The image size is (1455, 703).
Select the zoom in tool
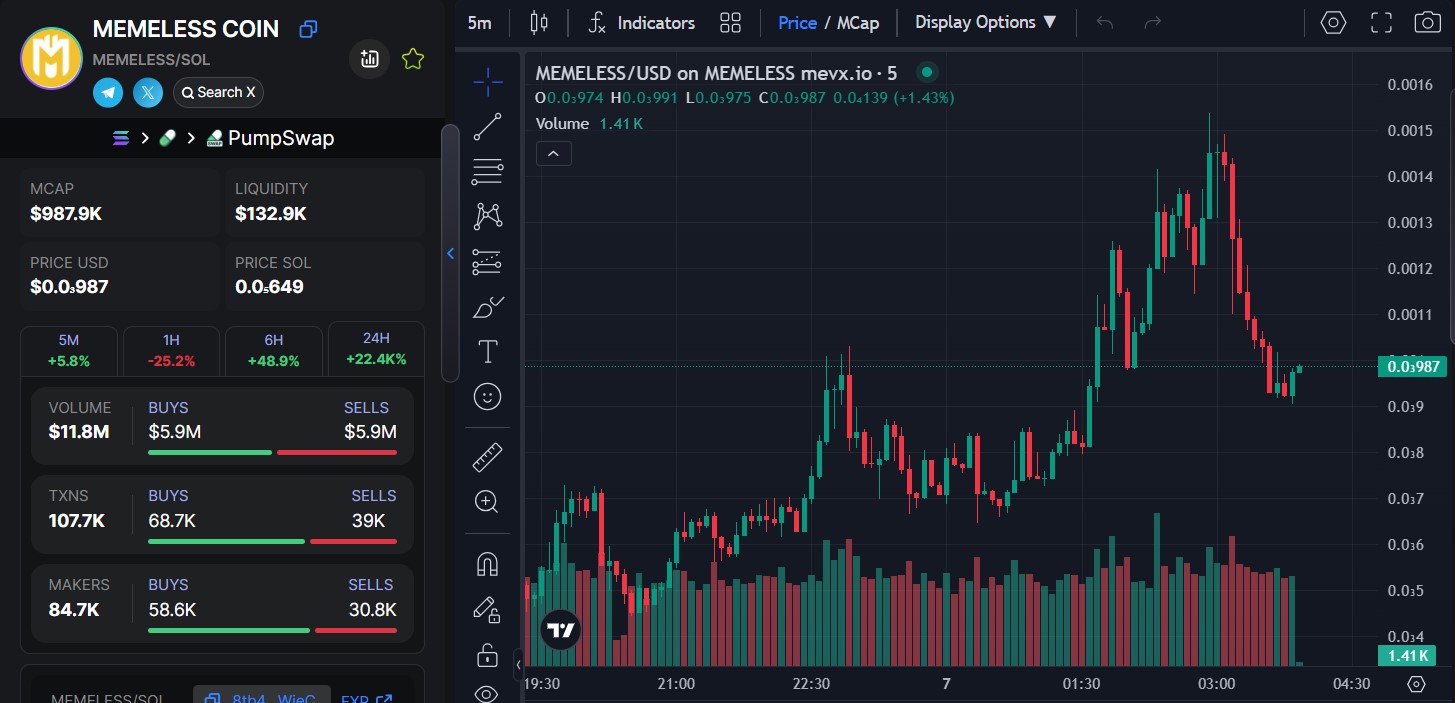pyautogui.click(x=487, y=502)
